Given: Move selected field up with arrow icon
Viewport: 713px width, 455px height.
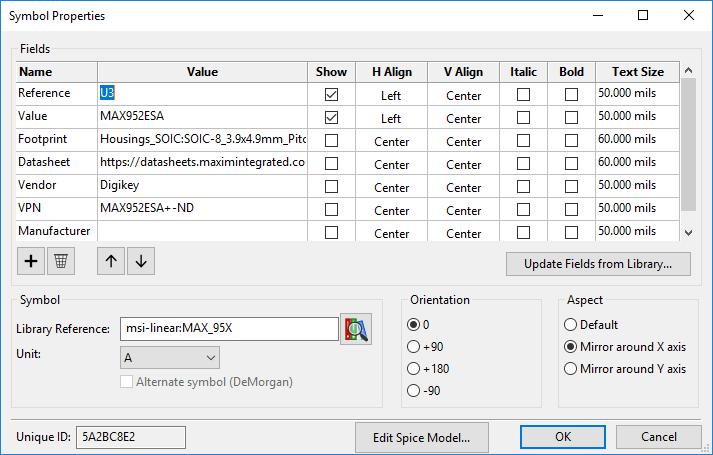Looking at the screenshot, I should pyautogui.click(x=110, y=261).
